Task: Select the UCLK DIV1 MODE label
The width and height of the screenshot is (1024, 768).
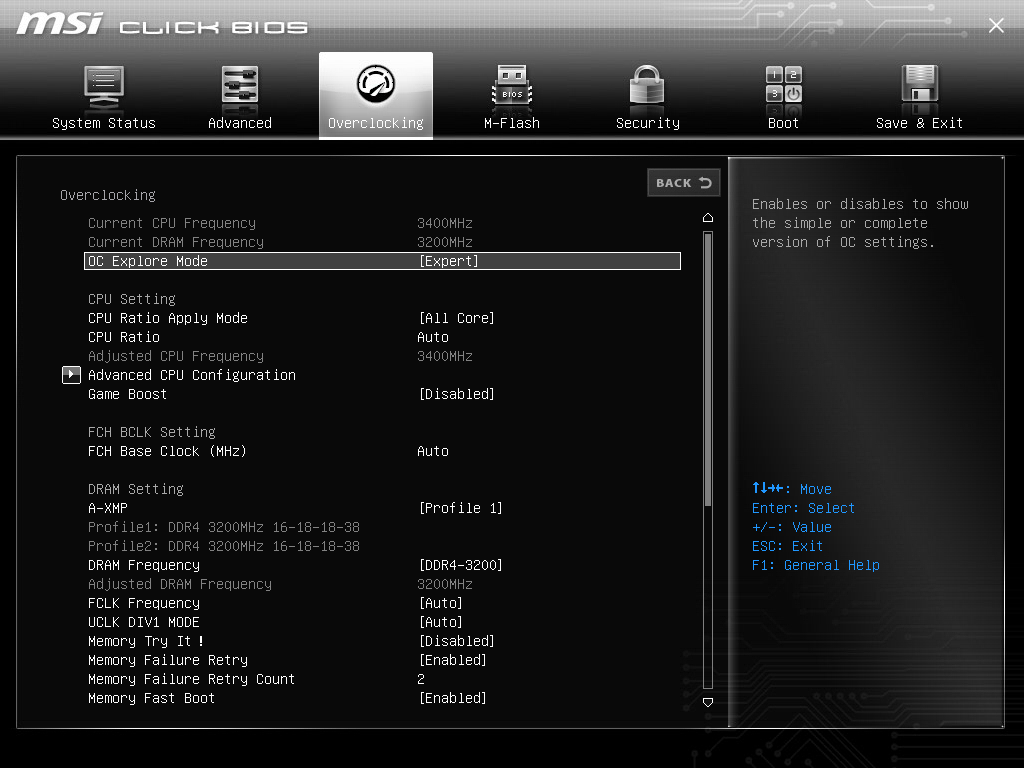Action: pyautogui.click(x=144, y=622)
